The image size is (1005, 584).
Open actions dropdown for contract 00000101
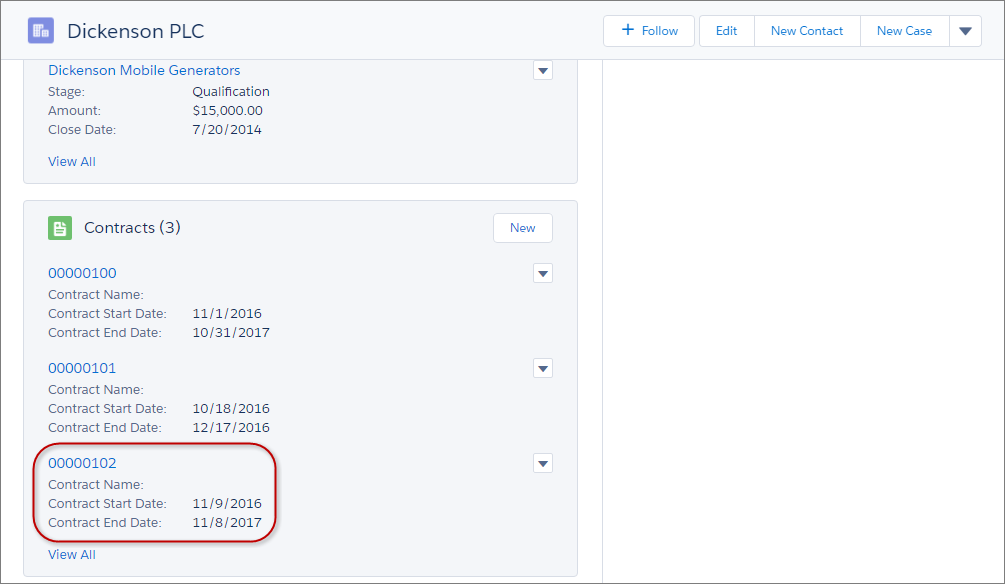tap(543, 369)
